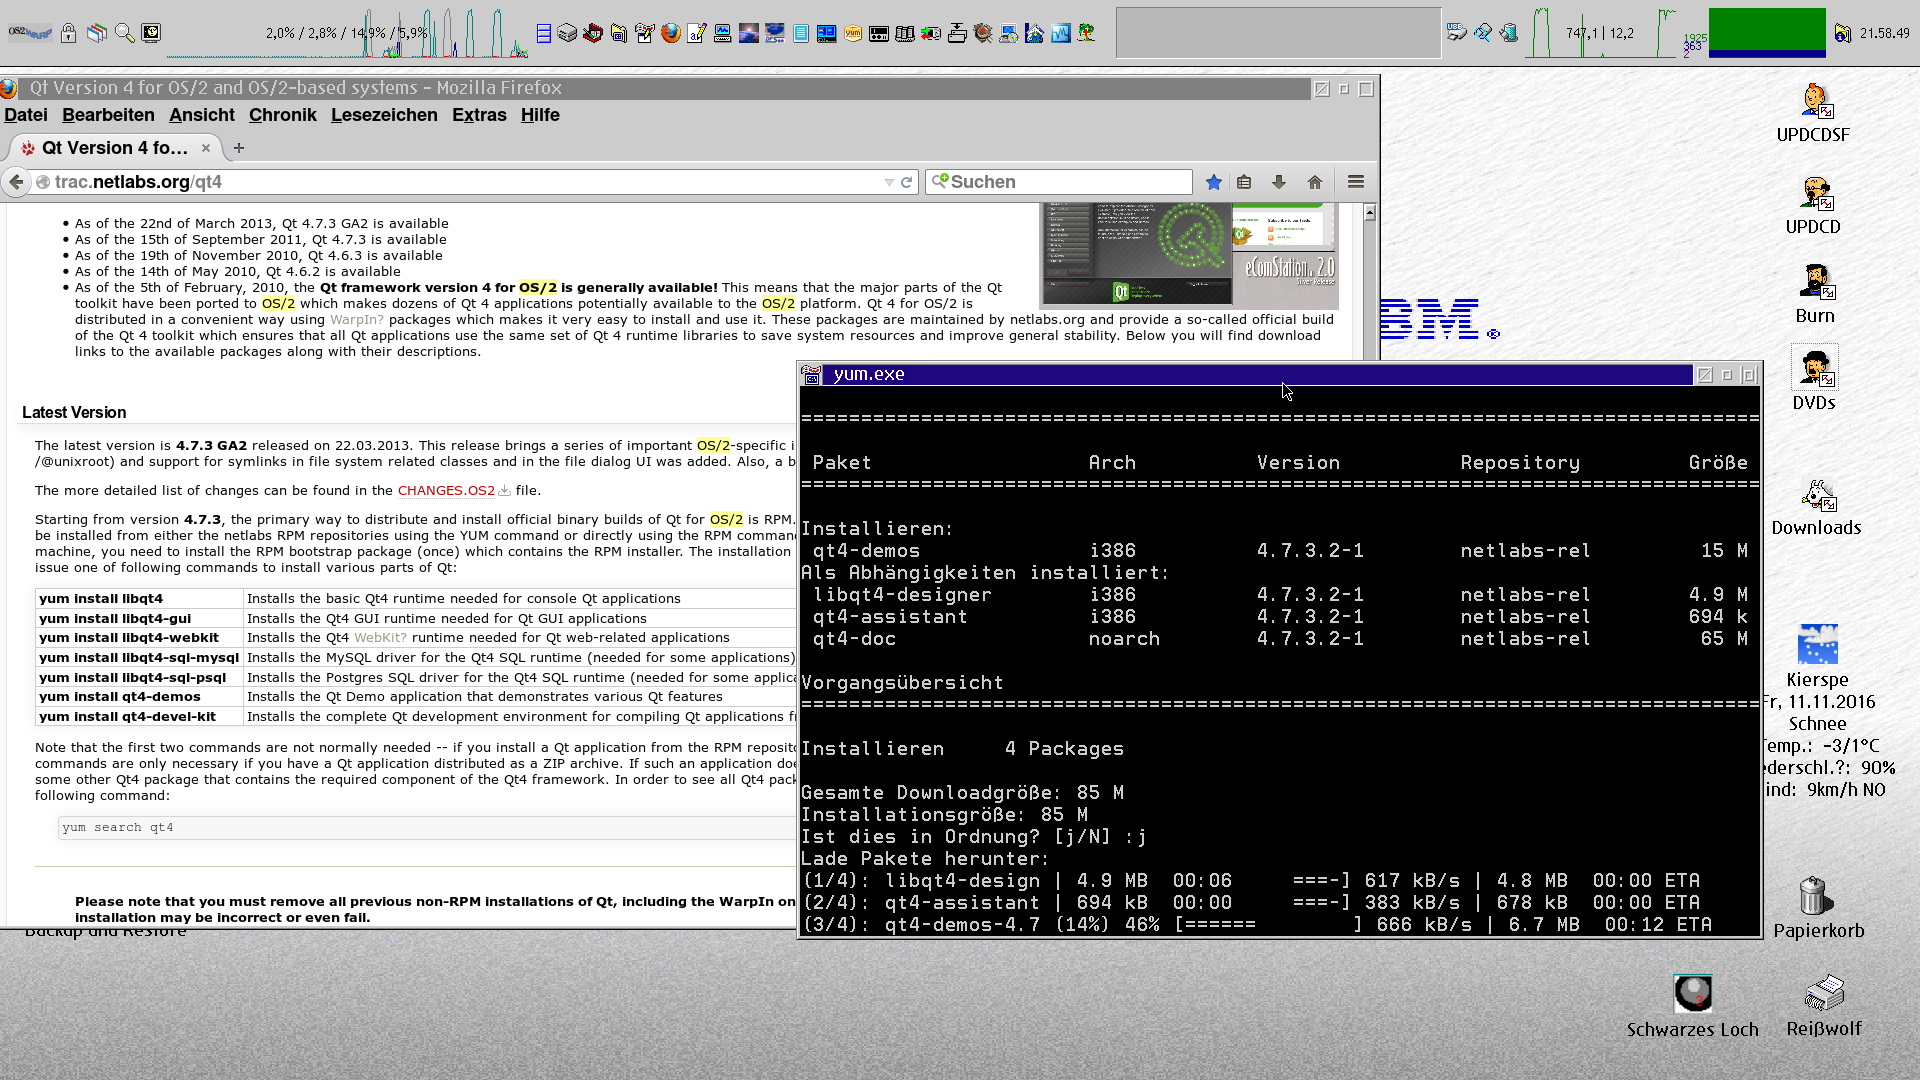1920x1080 pixels.
Task: Open the CHANGES.OS2 file link
Action: tap(446, 491)
